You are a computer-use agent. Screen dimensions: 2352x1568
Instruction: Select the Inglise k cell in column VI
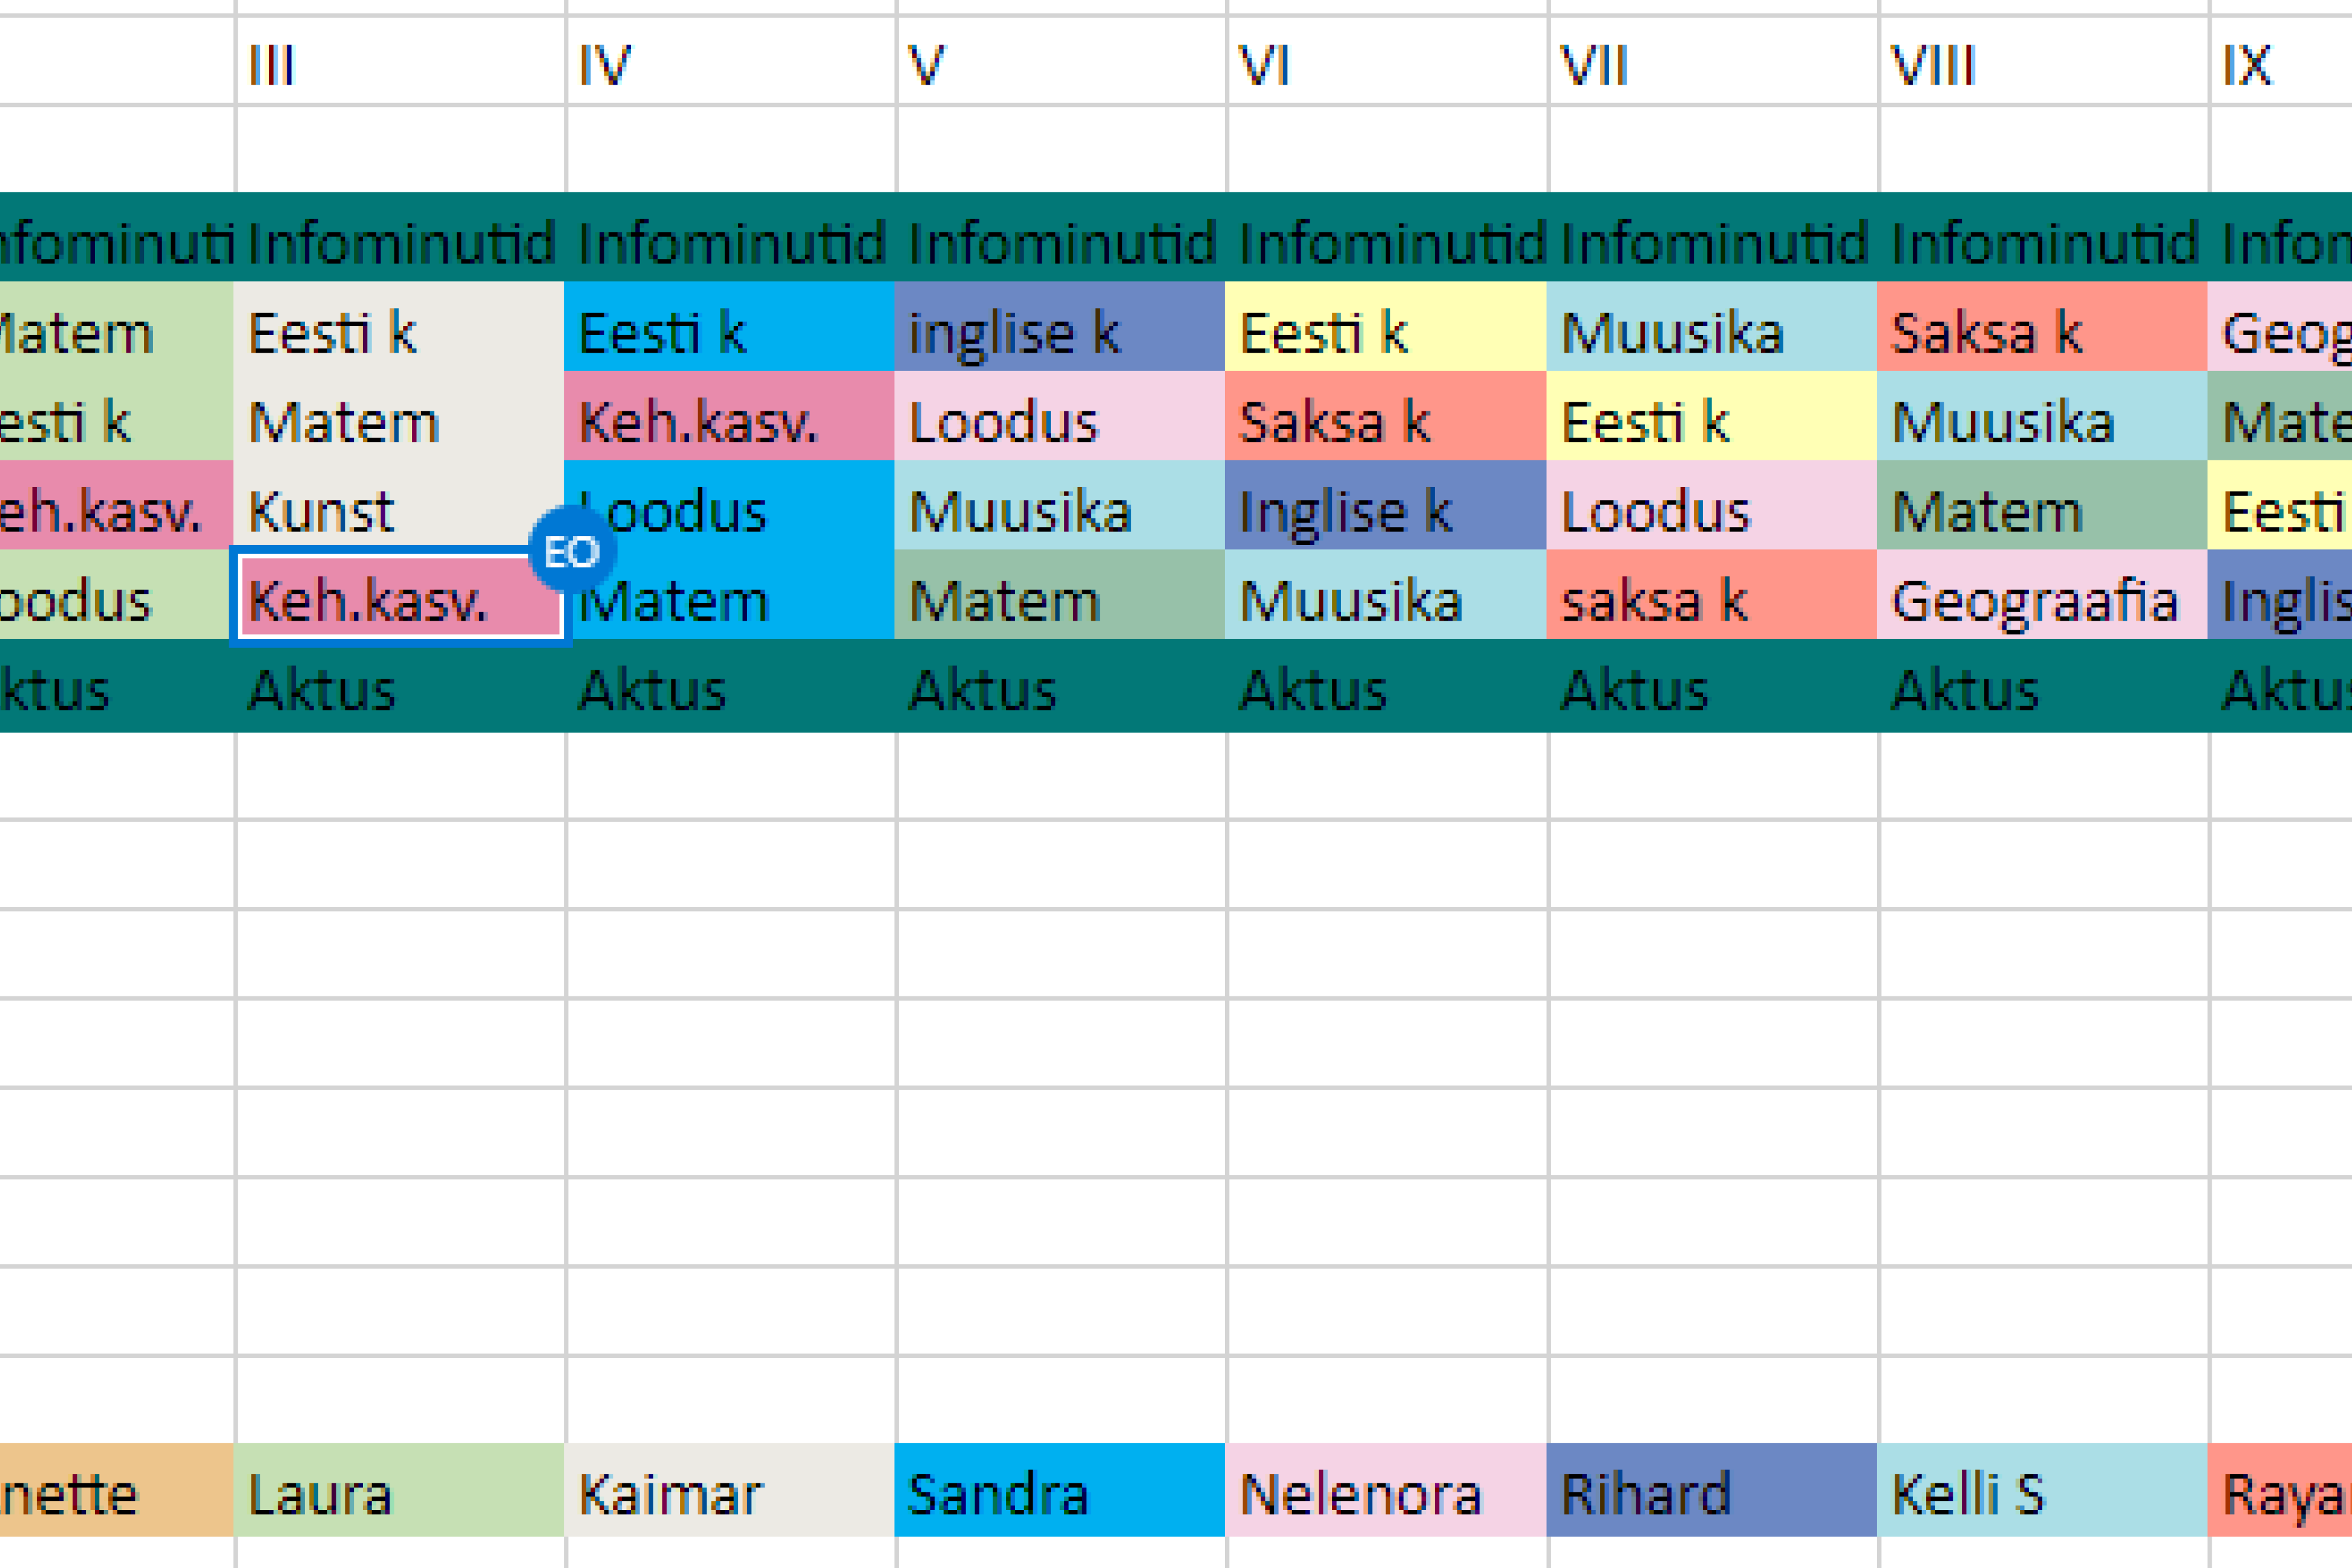[1386, 511]
